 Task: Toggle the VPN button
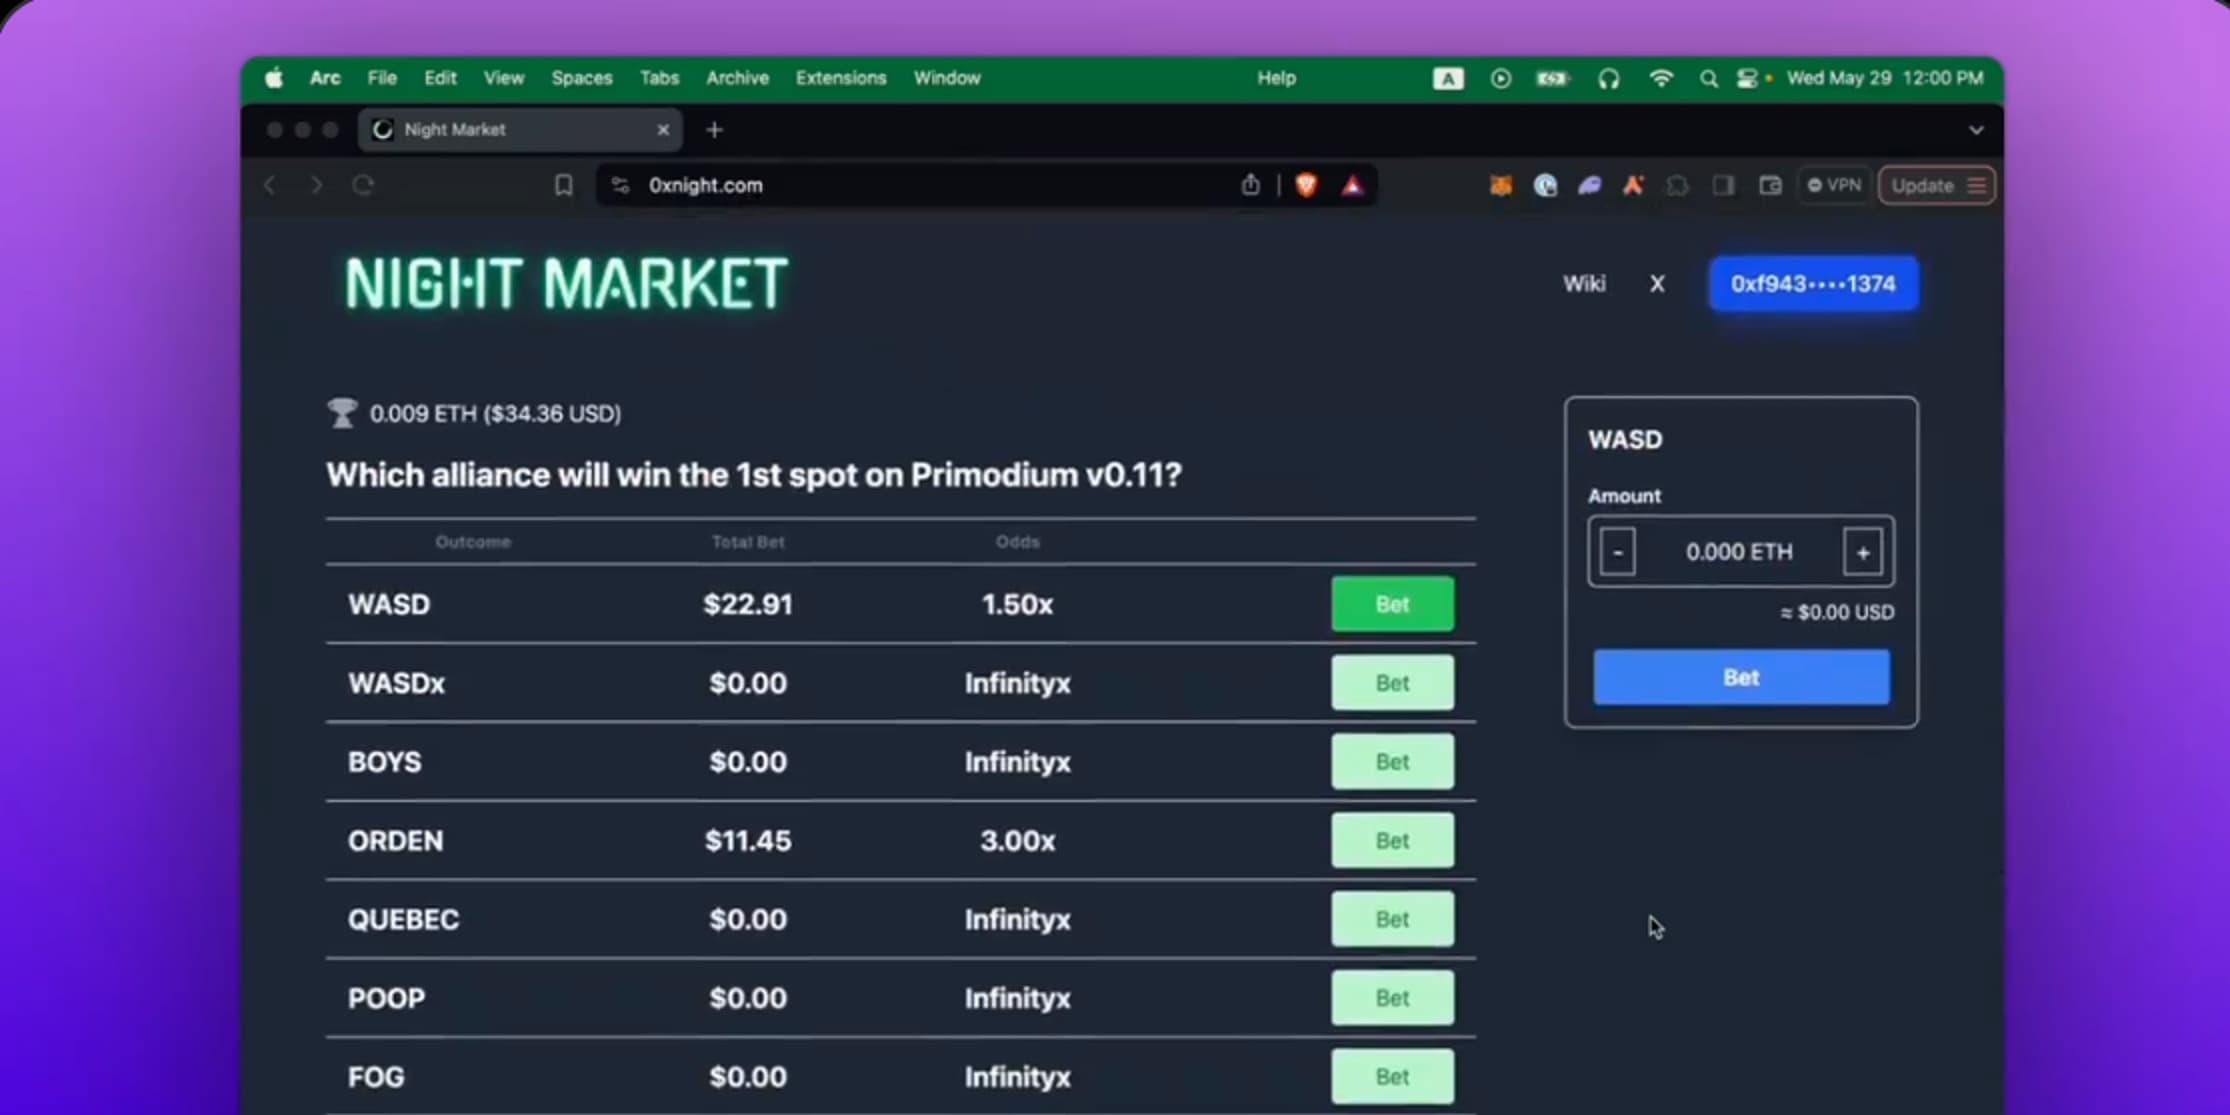click(x=1834, y=185)
